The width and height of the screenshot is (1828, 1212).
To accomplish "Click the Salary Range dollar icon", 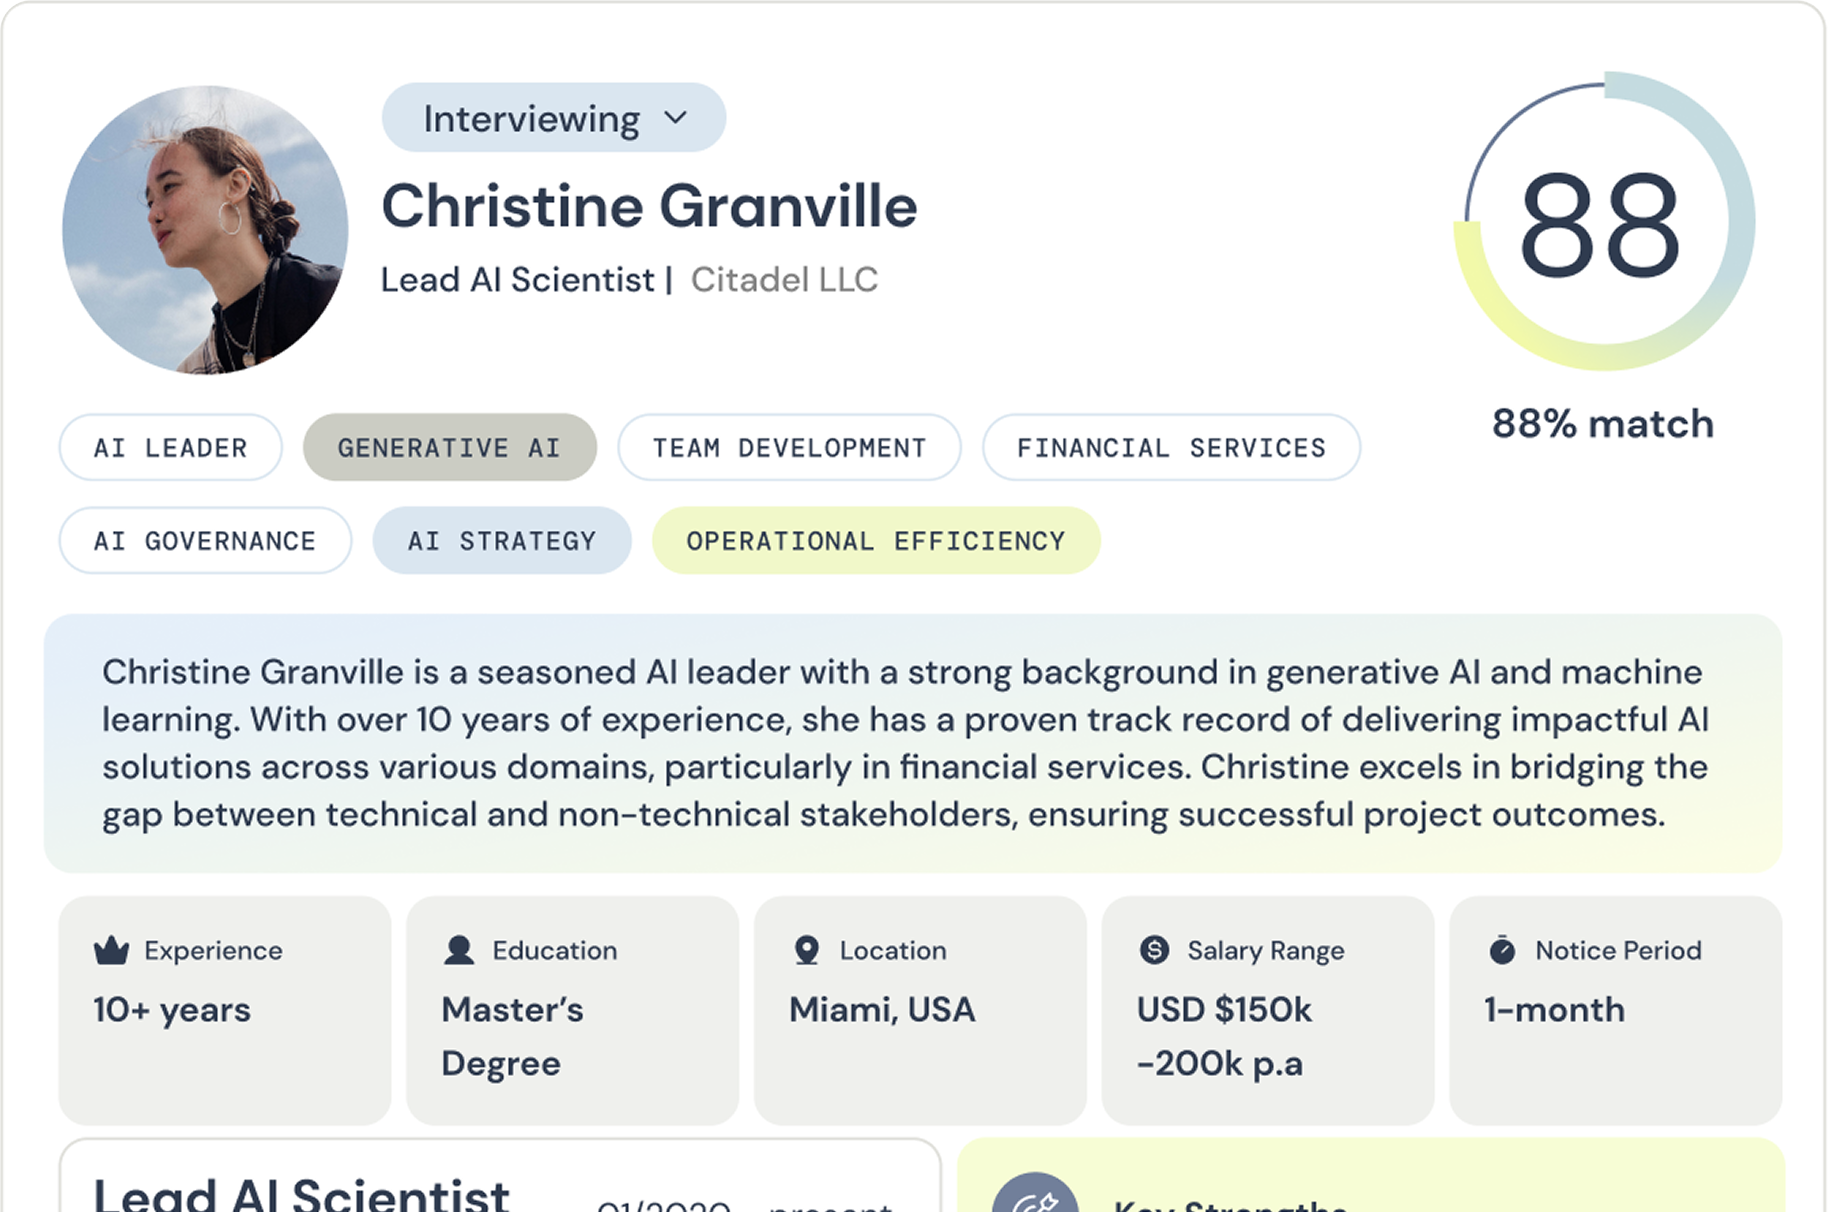I will pyautogui.click(x=1154, y=949).
